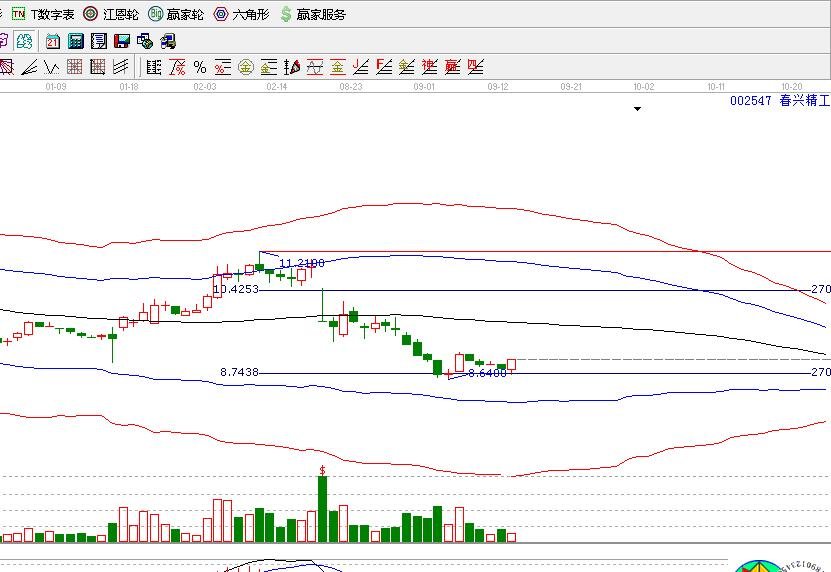The image size is (831, 572).
Task: Select the 金 with horizontal lines tool
Action: pyautogui.click(x=269, y=67)
